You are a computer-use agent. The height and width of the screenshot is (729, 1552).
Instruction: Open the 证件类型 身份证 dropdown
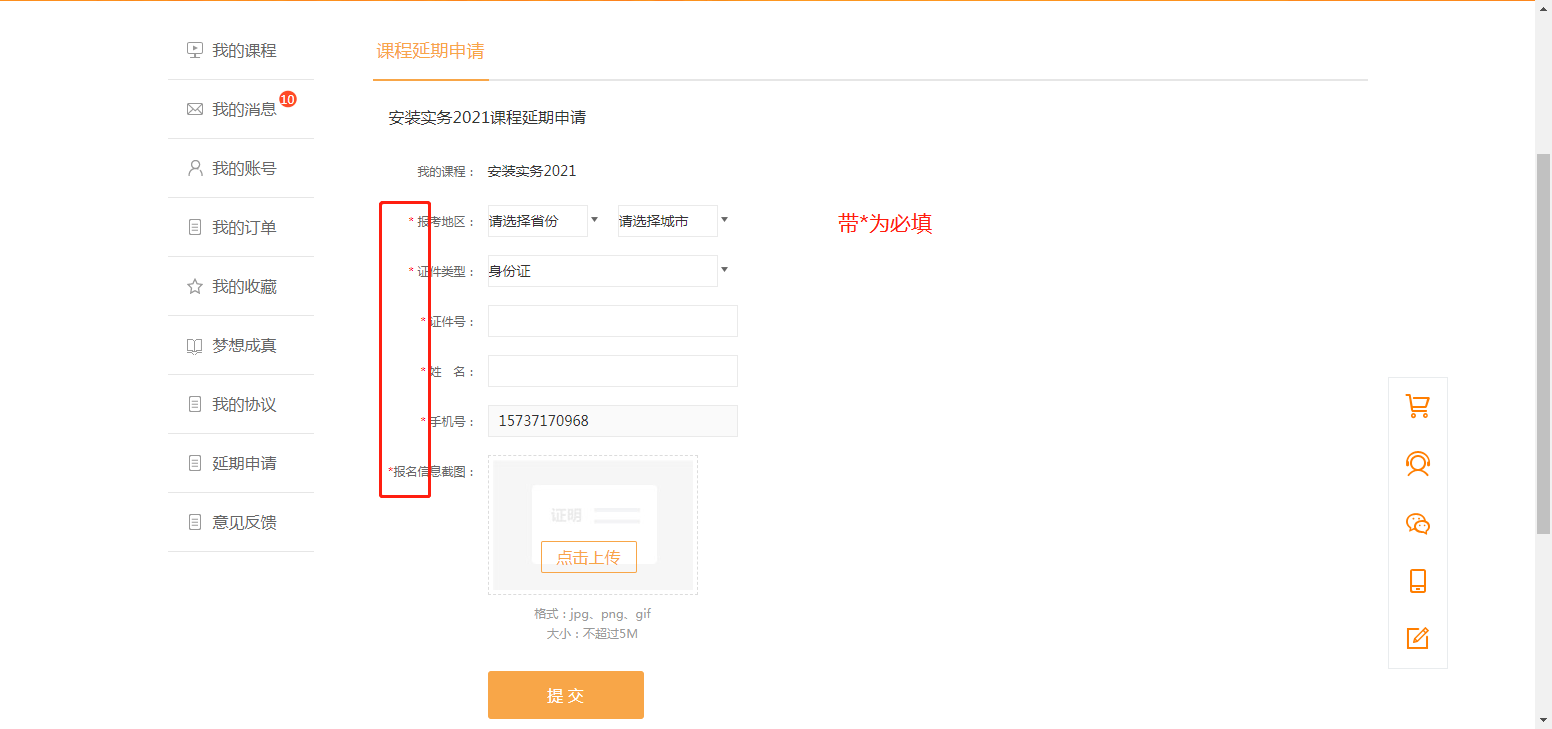[x=607, y=271]
